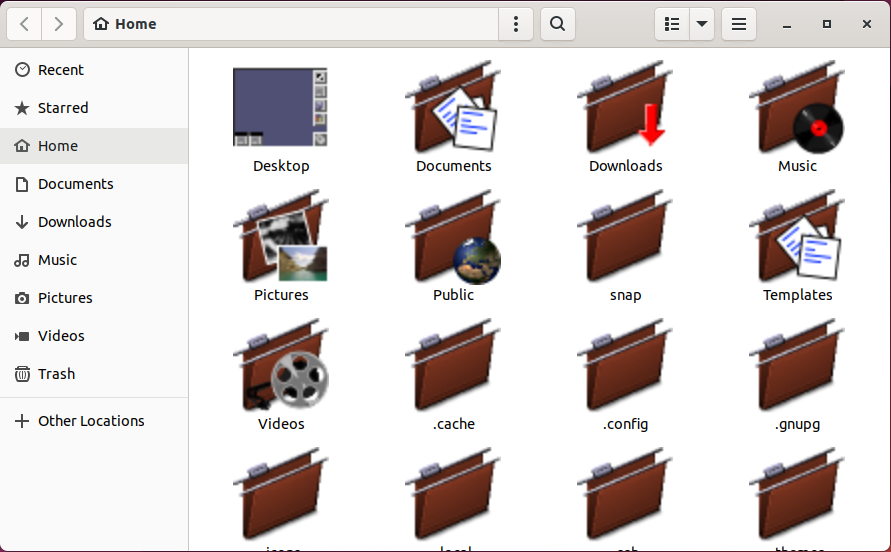Viewport: 891px width, 552px height.
Task: Click the "Public" folder name label
Action: [x=453, y=295]
